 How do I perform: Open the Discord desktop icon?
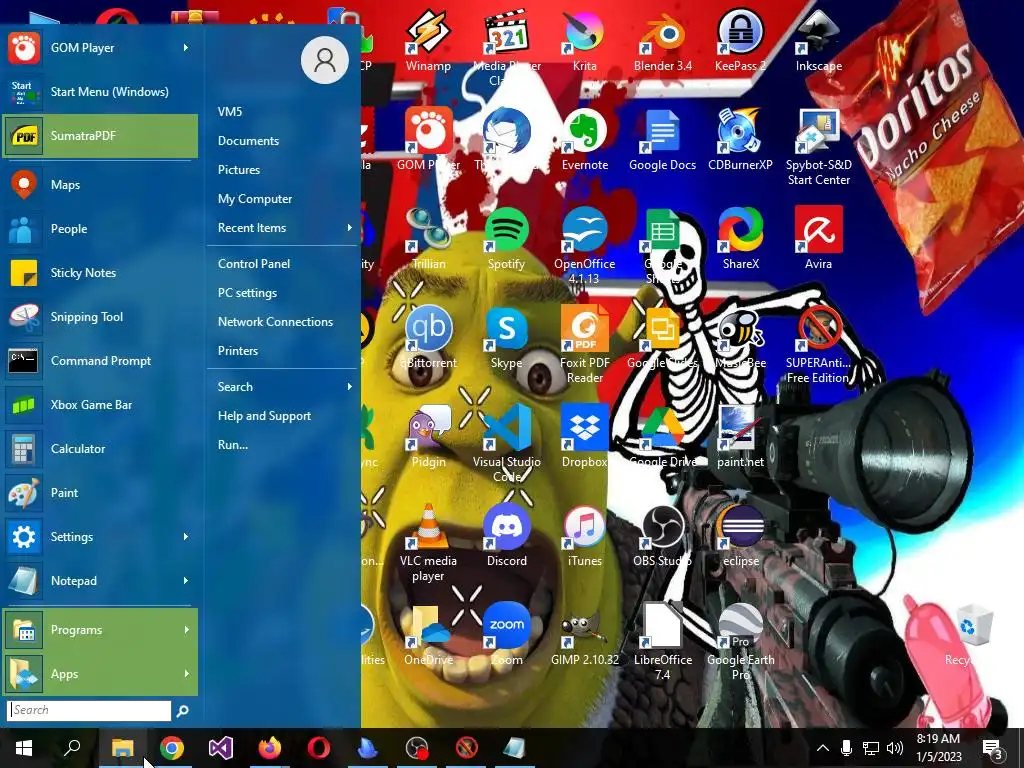click(x=507, y=536)
